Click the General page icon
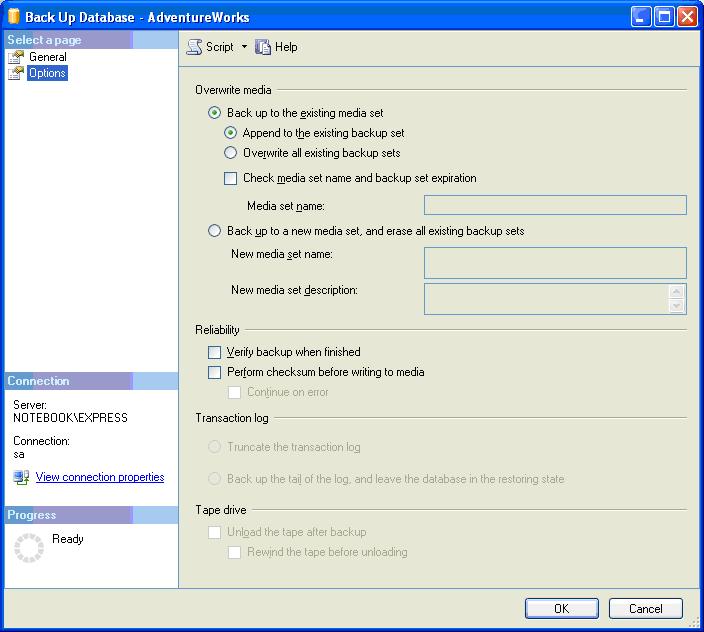The height and width of the screenshot is (632, 704). click(16, 57)
